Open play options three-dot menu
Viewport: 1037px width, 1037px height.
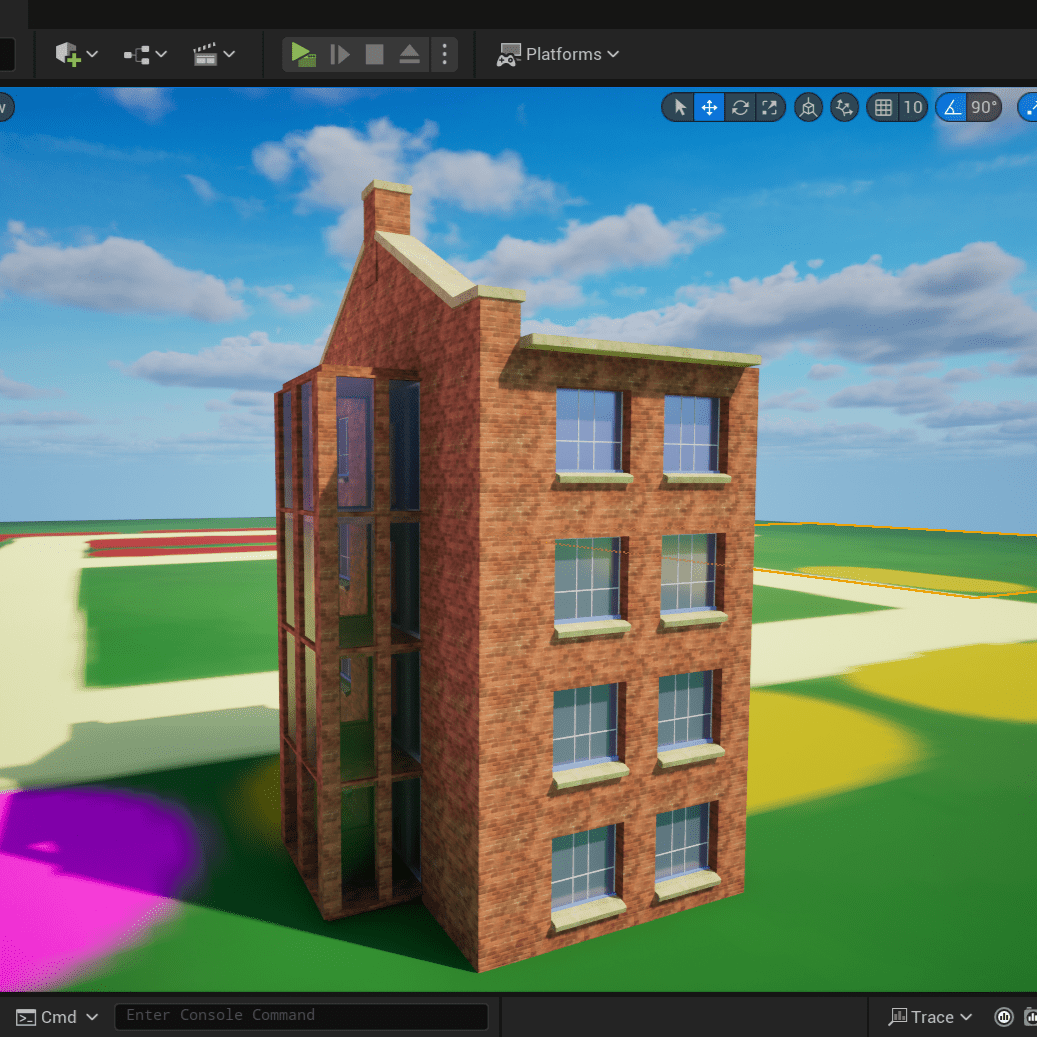coord(444,54)
